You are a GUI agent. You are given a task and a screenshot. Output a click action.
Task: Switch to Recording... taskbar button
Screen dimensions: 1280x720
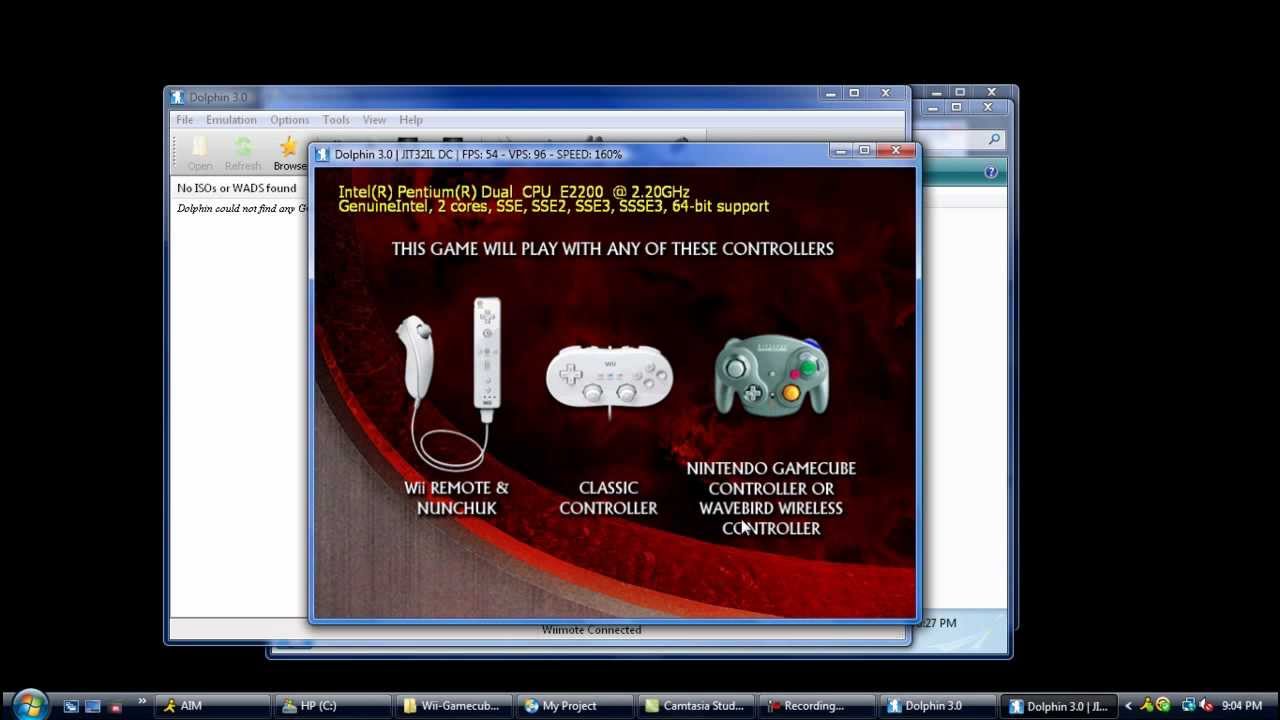[818, 706]
